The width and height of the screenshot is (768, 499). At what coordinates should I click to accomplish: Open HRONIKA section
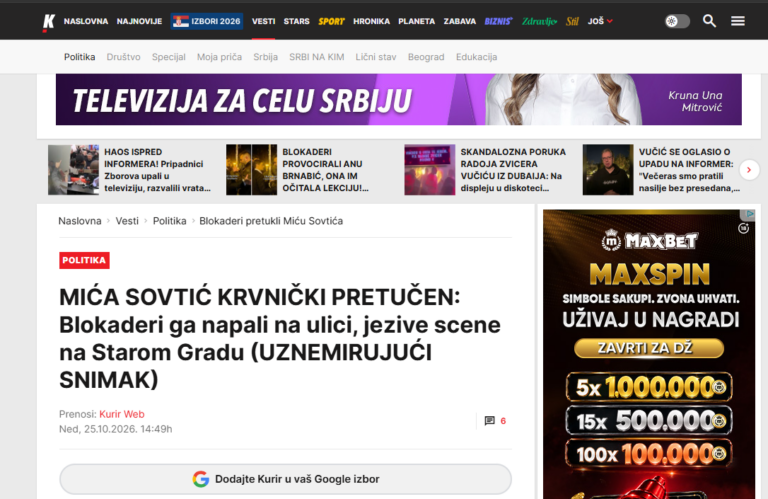(371, 21)
